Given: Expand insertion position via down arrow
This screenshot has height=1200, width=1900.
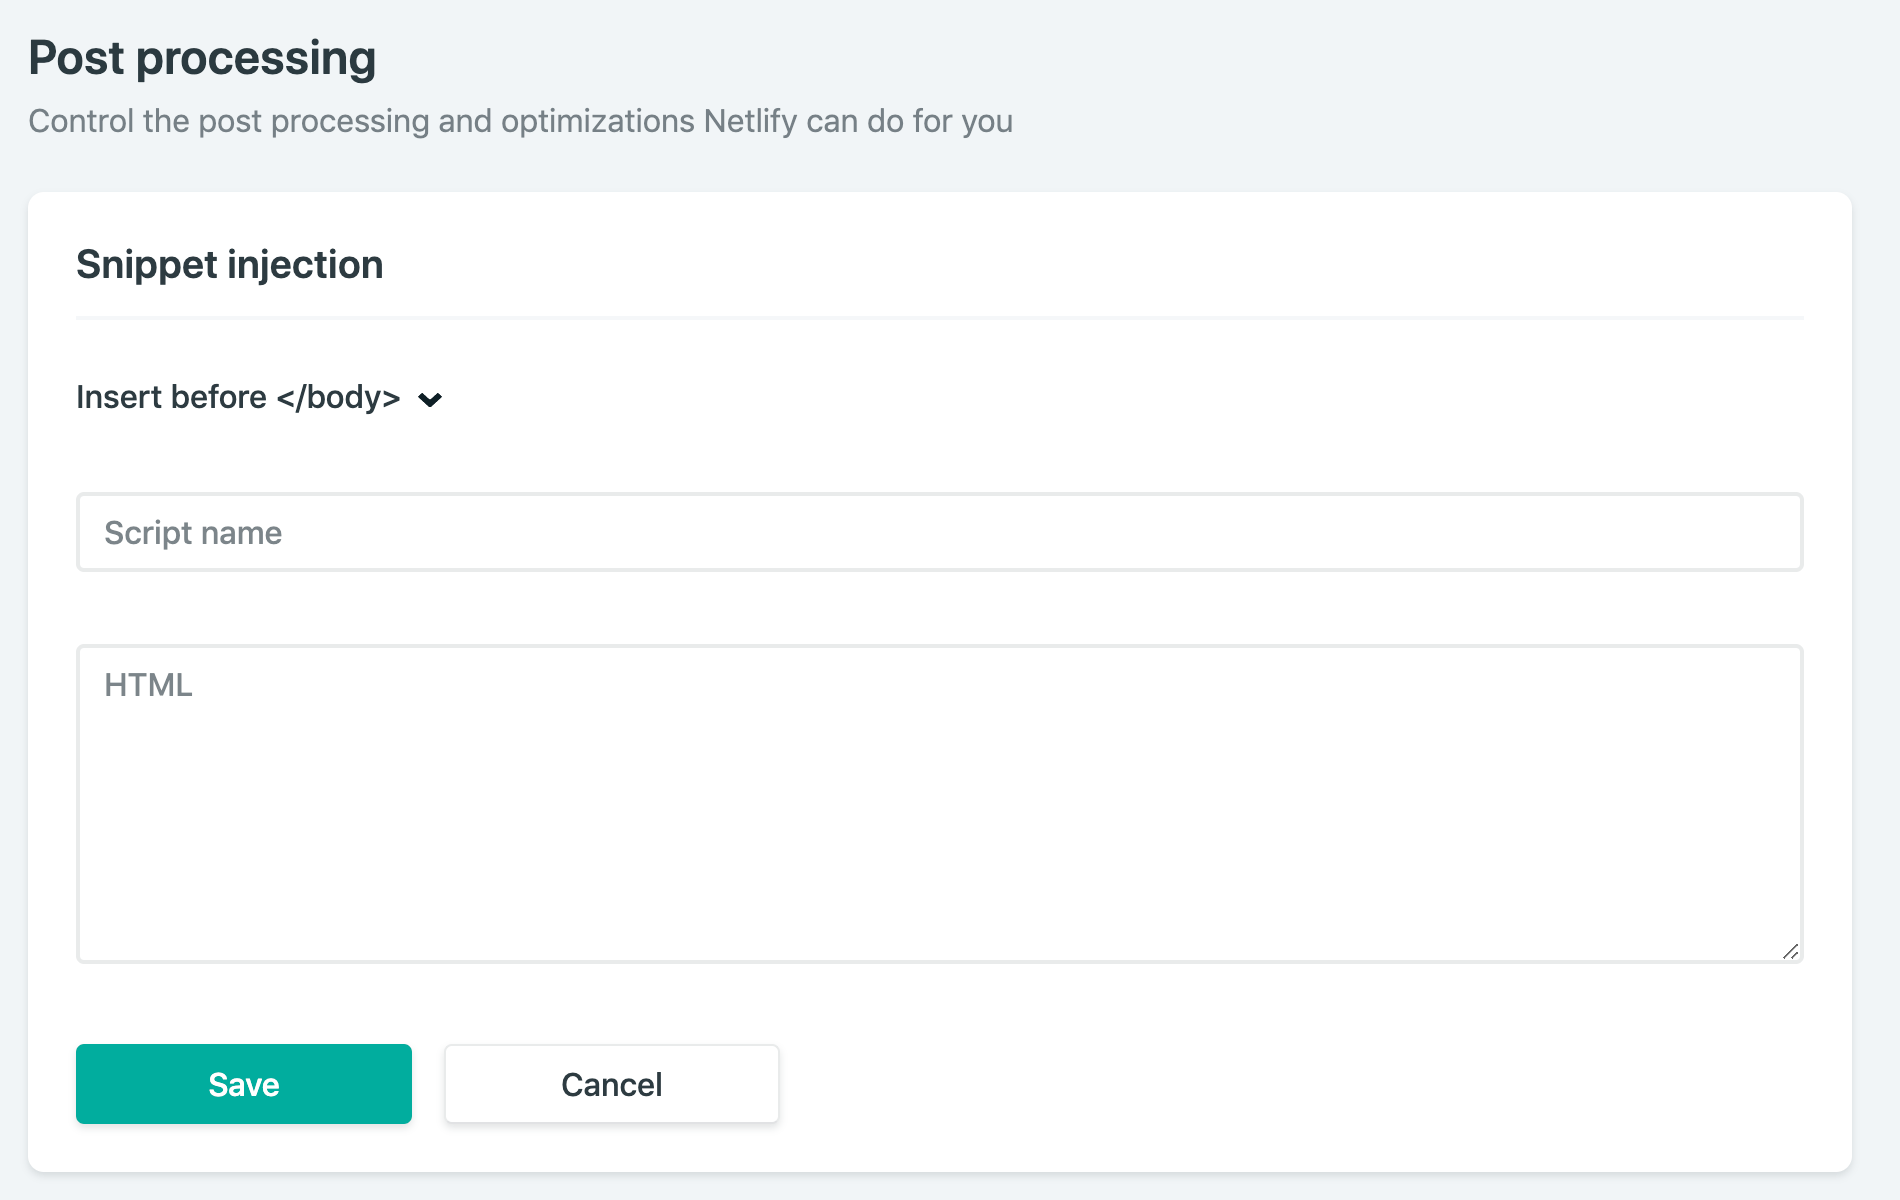Looking at the screenshot, I should (x=430, y=400).
